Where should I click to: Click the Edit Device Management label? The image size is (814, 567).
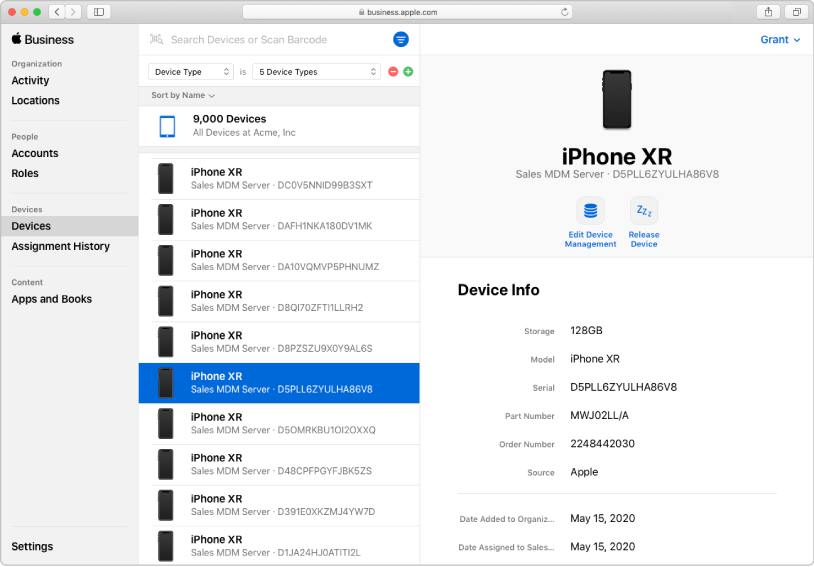pos(590,239)
